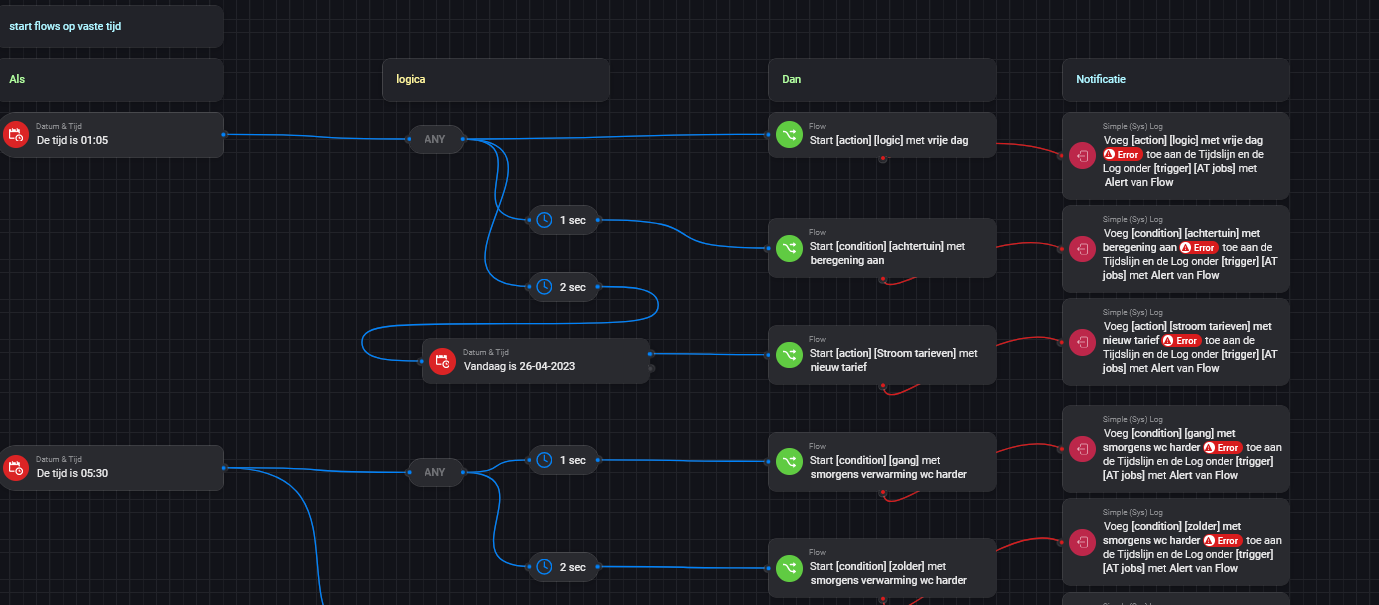This screenshot has width=1379, height=605.
Task: Open the 'De tijd is 05:30' trigger card
Action: (111, 468)
